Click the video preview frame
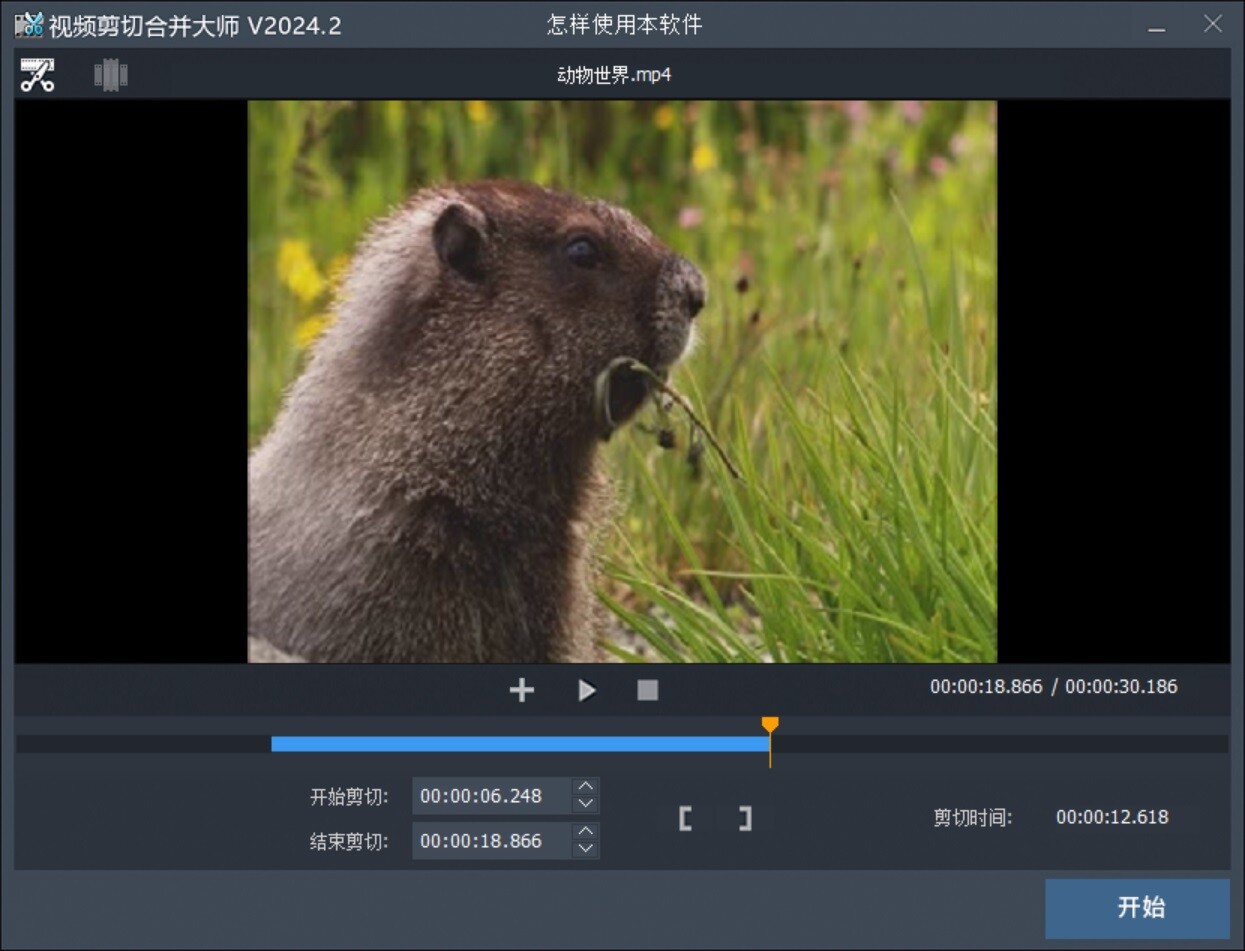The image size is (1245, 951). [x=622, y=383]
